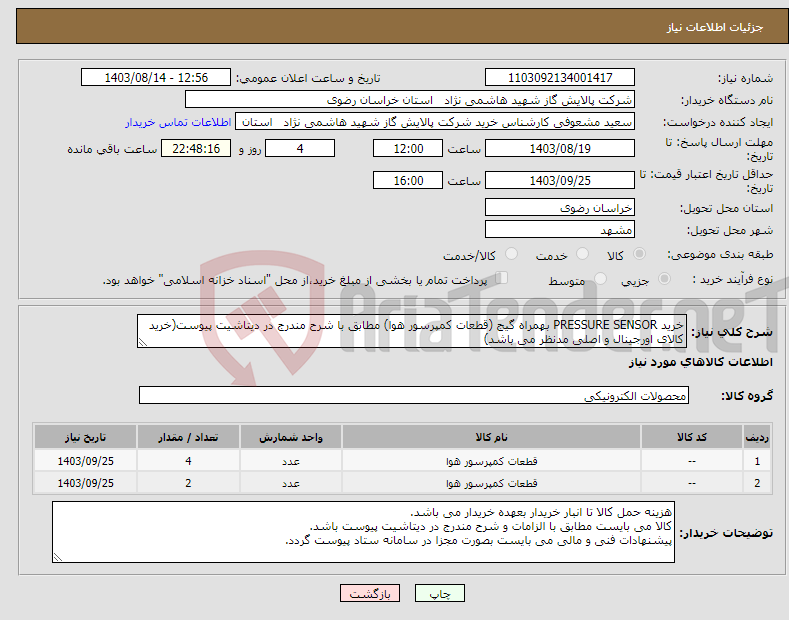This screenshot has height=620, width=789.
Task: Click the validity time field 16:00
Action: point(408,180)
